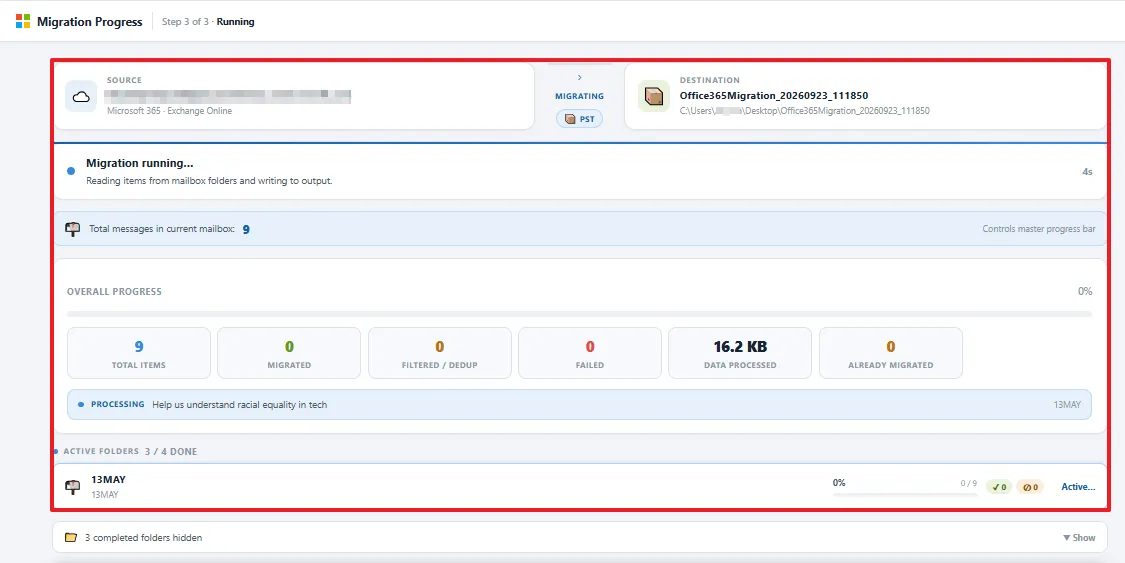Click the destination name Office365Migration_20260923_111850
Viewport: 1125px width, 563px height.
[774, 95]
